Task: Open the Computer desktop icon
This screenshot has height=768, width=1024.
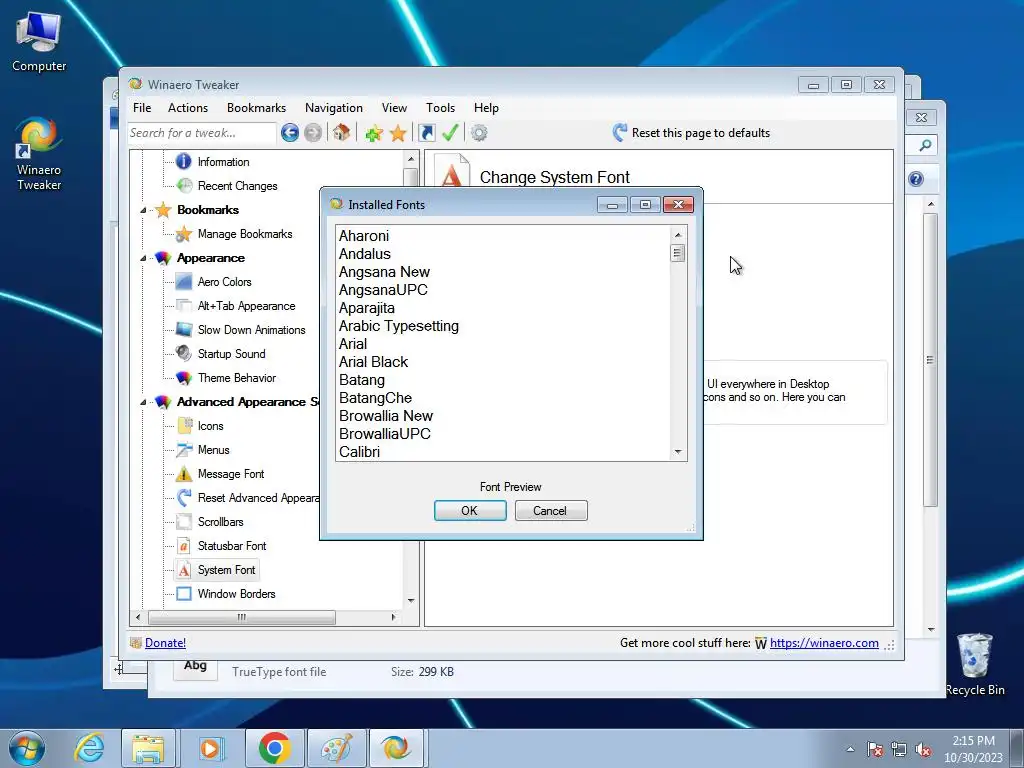Action: click(x=39, y=42)
